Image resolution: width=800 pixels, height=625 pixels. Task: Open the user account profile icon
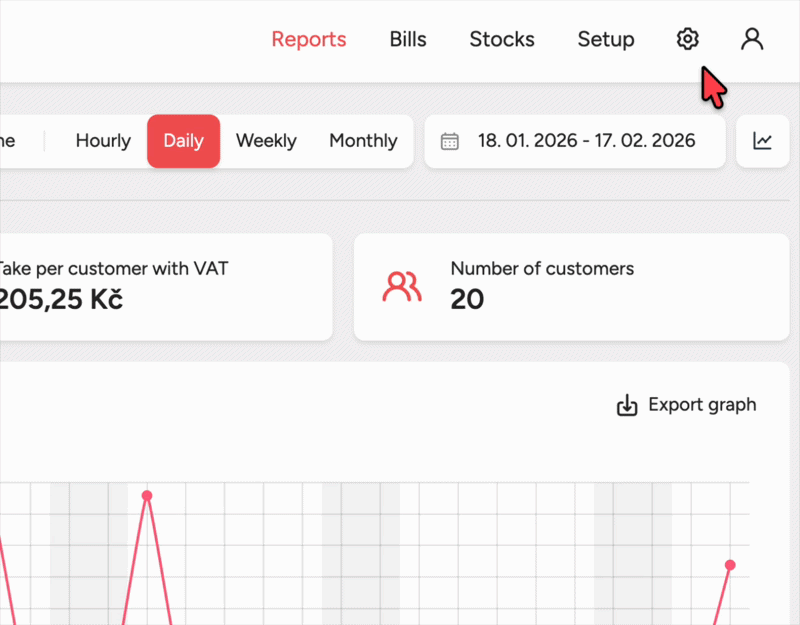[x=752, y=39]
